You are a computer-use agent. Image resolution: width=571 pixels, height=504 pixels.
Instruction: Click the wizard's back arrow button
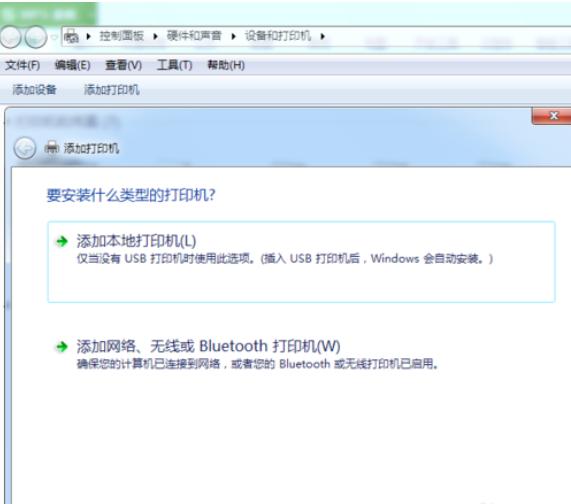pyautogui.click(x=25, y=149)
